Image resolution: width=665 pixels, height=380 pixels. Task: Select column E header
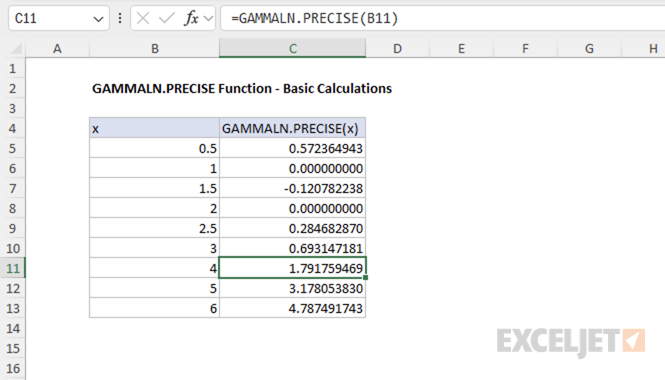click(x=461, y=48)
